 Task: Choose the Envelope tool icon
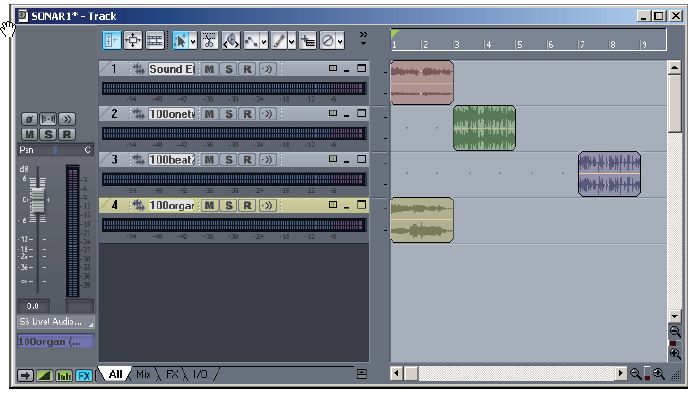point(252,41)
